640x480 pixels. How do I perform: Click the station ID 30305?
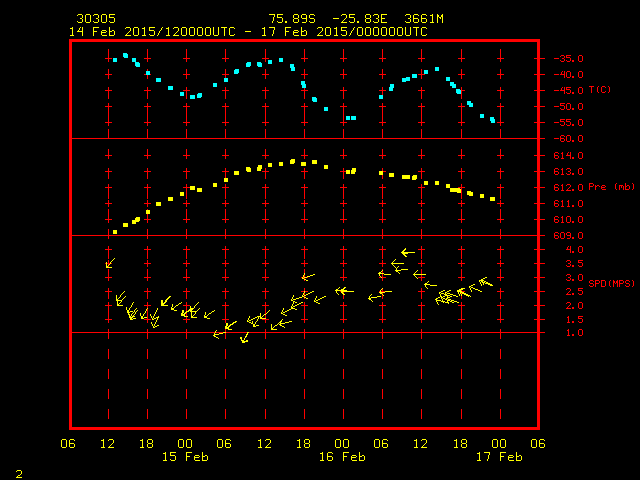[x=96, y=19]
